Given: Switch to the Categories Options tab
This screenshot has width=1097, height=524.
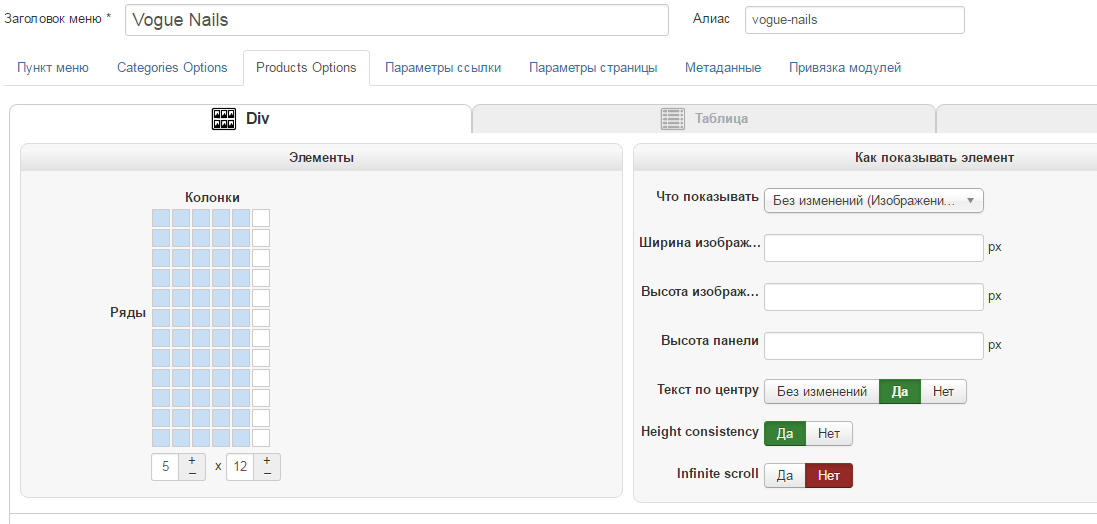Looking at the screenshot, I should click(x=172, y=68).
